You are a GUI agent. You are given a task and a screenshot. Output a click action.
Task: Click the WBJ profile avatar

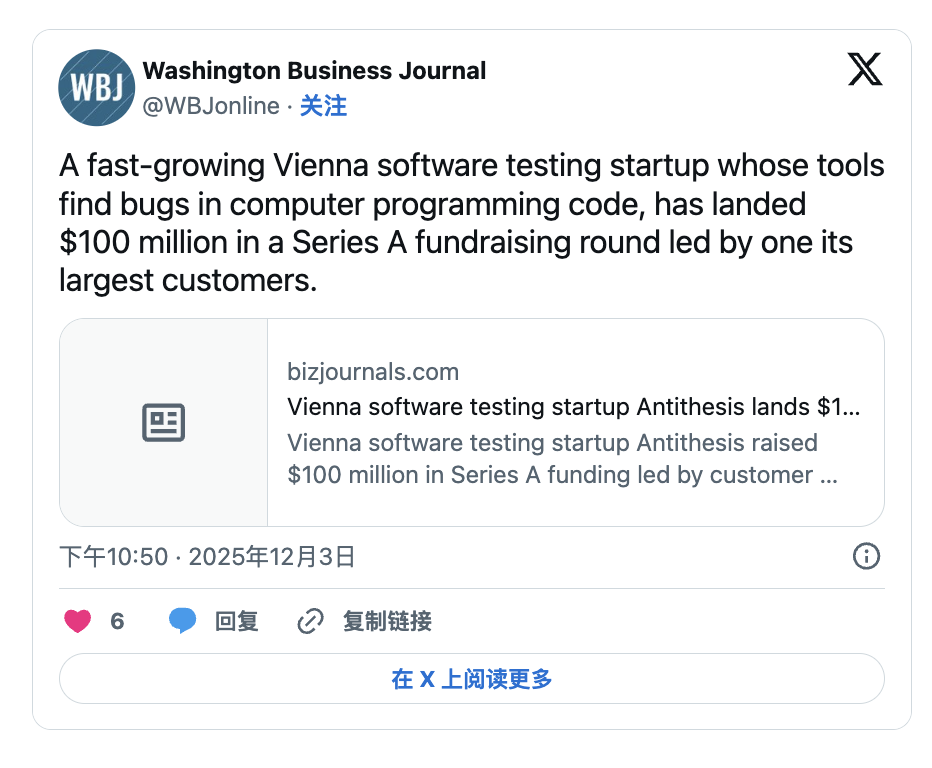coord(97,88)
